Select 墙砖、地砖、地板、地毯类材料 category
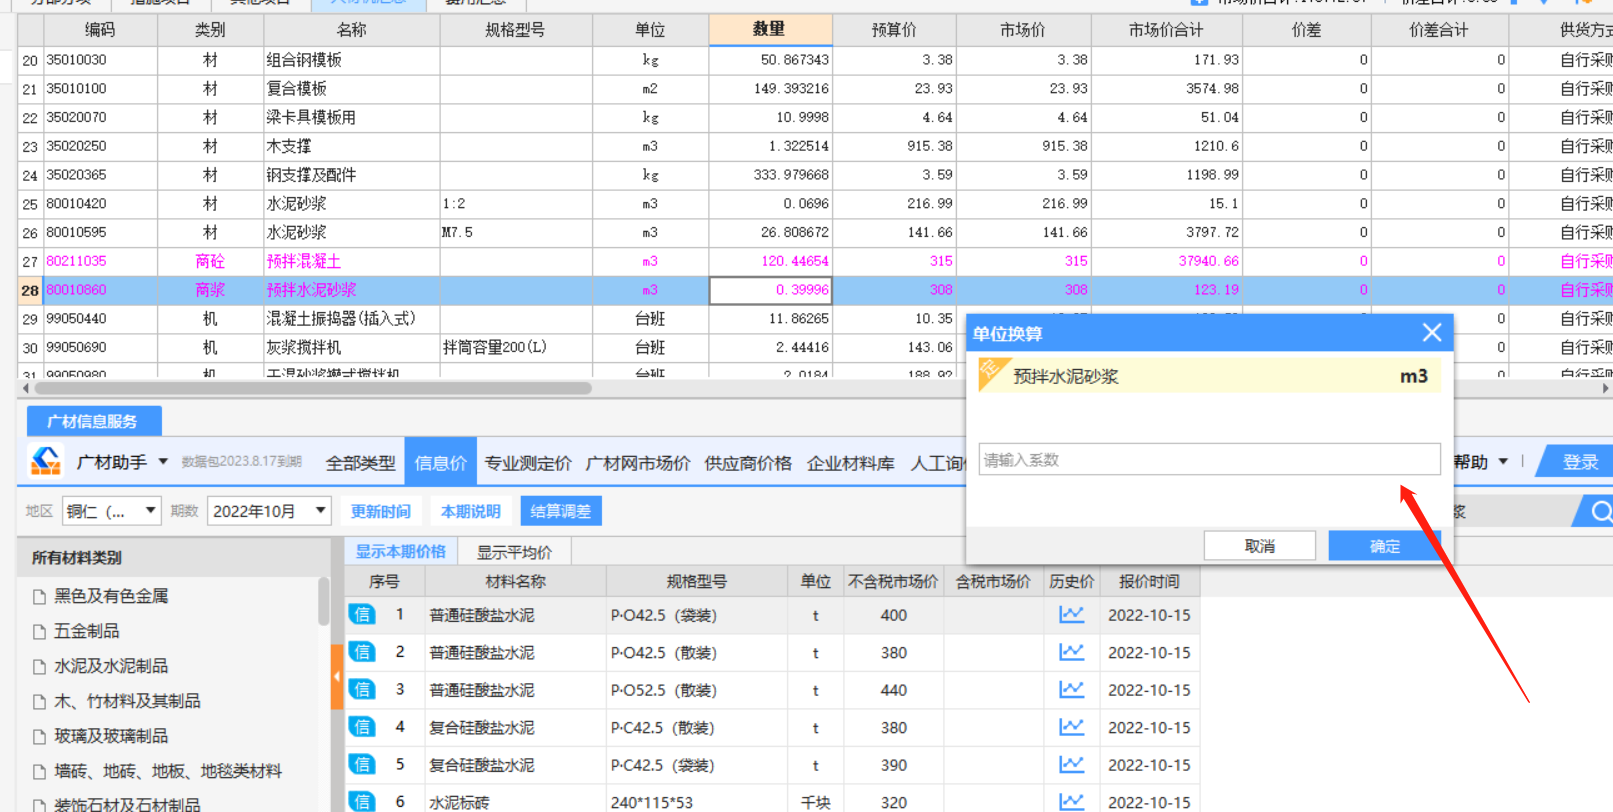 point(168,771)
